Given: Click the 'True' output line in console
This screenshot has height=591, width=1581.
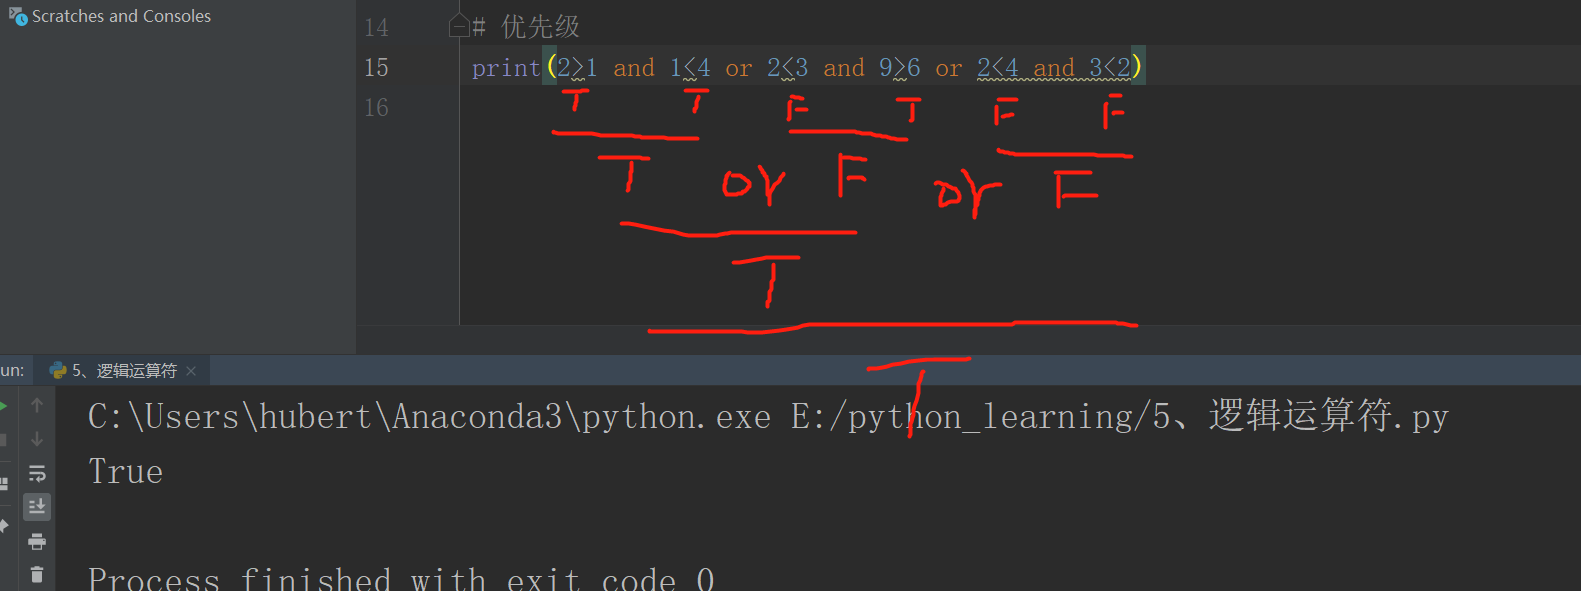Looking at the screenshot, I should 126,471.
